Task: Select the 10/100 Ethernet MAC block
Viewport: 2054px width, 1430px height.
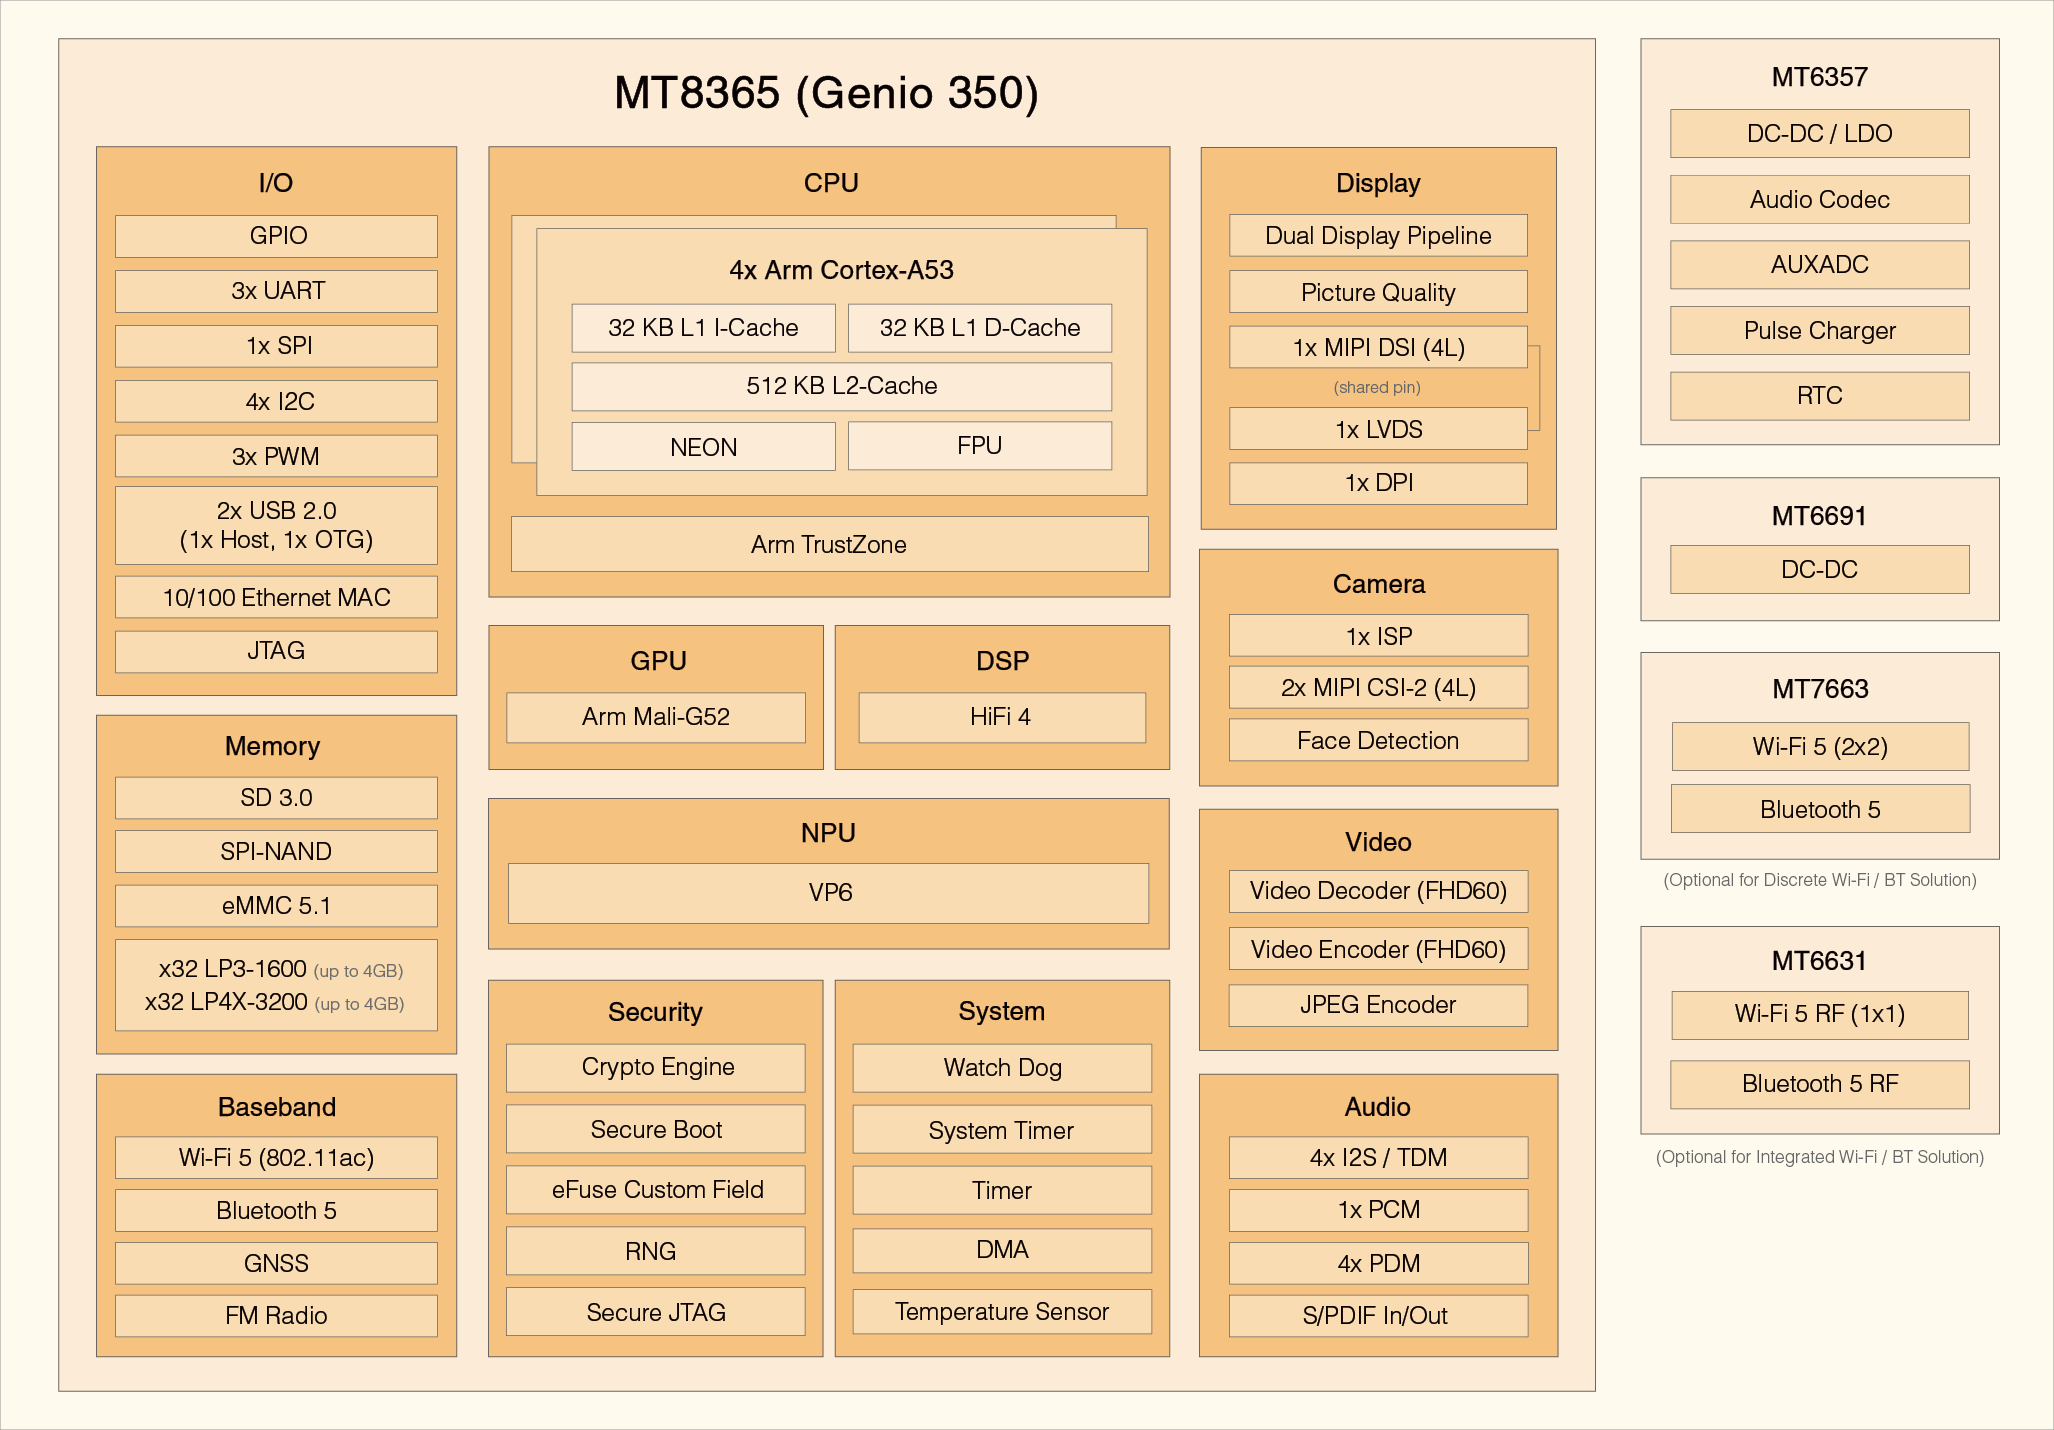Action: pos(276,598)
